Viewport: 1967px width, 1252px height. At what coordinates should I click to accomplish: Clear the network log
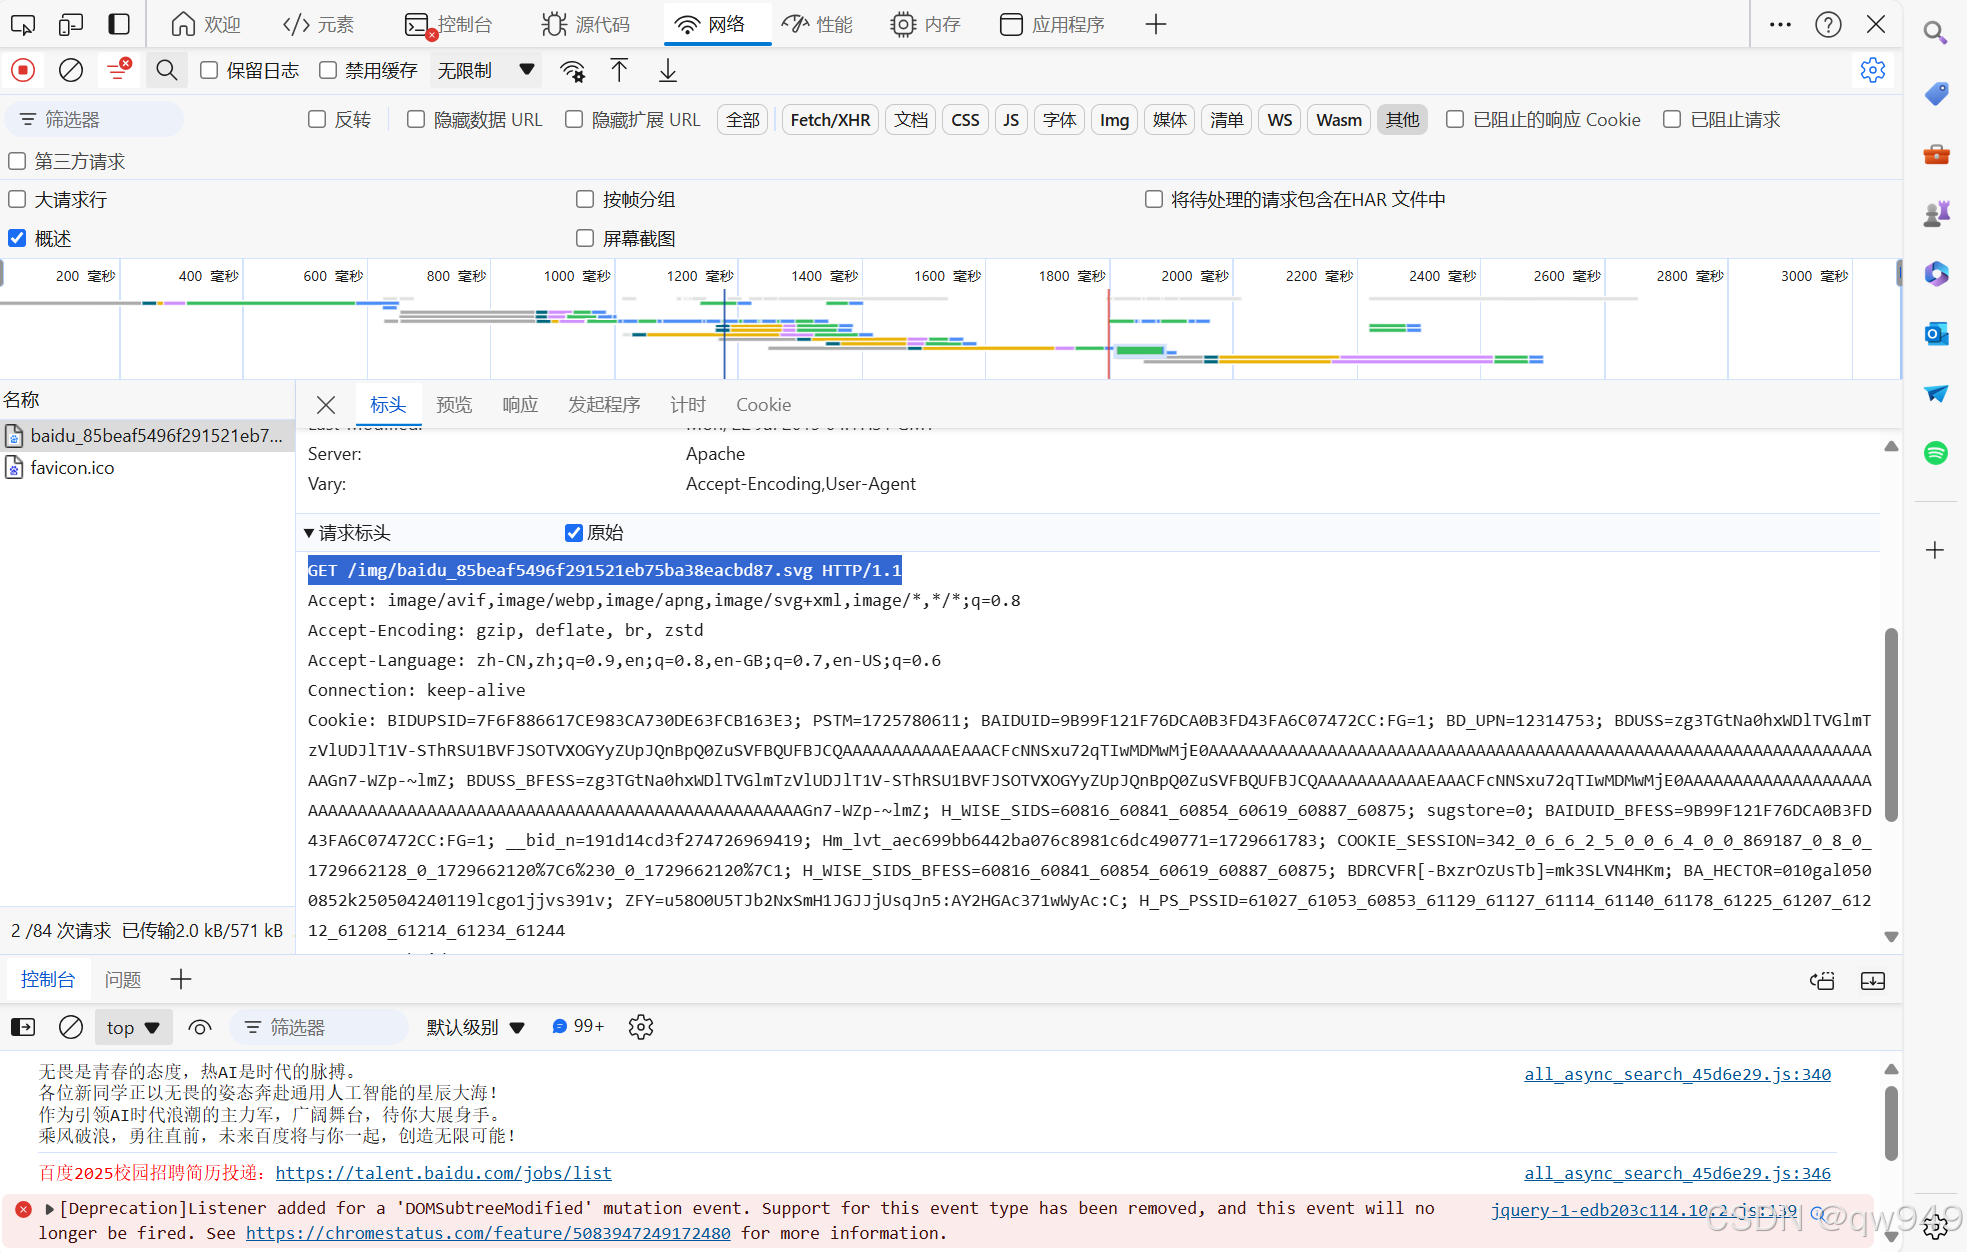click(69, 70)
